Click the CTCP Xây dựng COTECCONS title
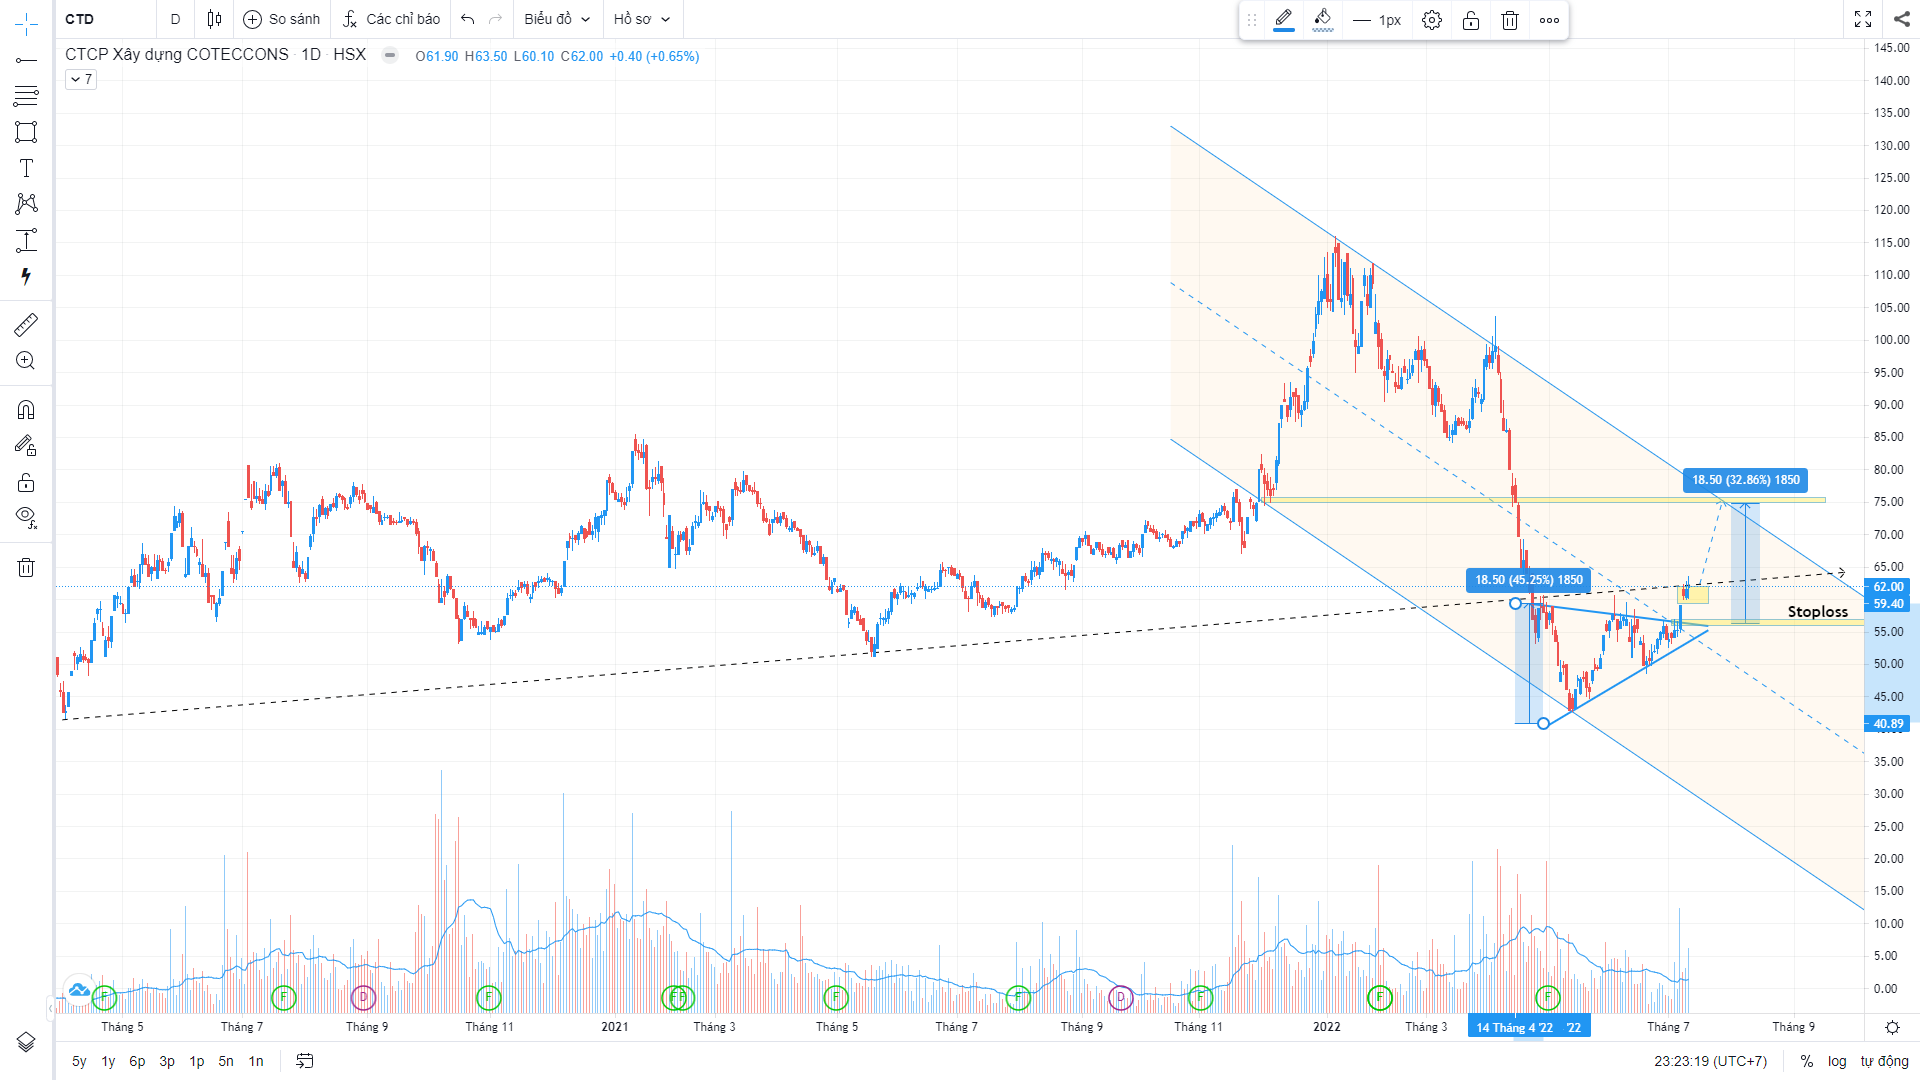Viewport: 1920px width, 1080px height. click(177, 55)
